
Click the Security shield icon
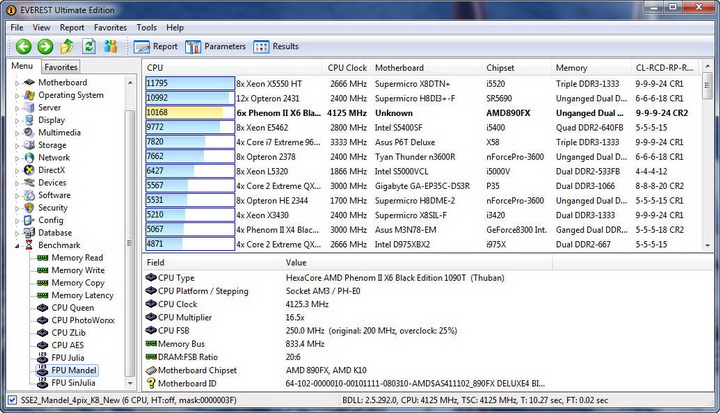[x=29, y=208]
